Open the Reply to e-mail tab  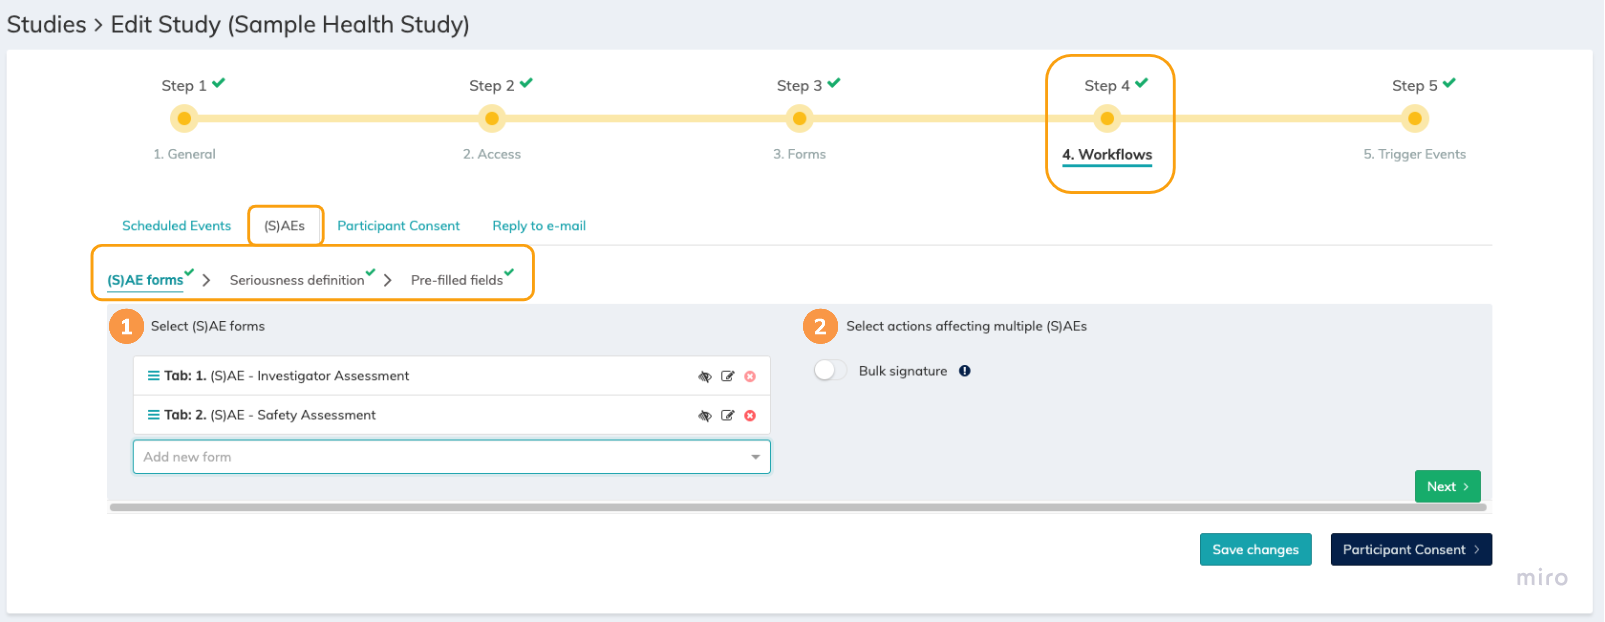coord(539,226)
